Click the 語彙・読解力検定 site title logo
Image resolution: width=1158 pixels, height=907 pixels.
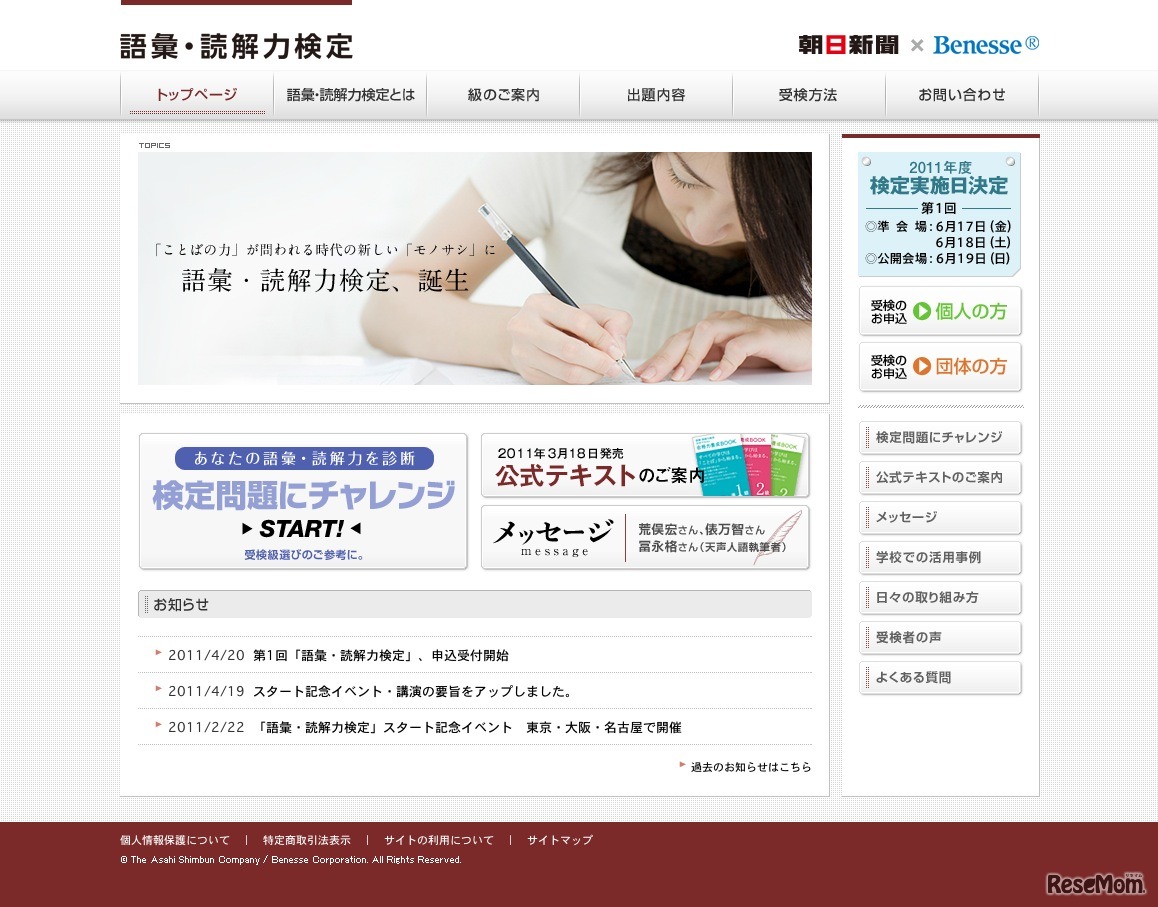click(x=236, y=46)
